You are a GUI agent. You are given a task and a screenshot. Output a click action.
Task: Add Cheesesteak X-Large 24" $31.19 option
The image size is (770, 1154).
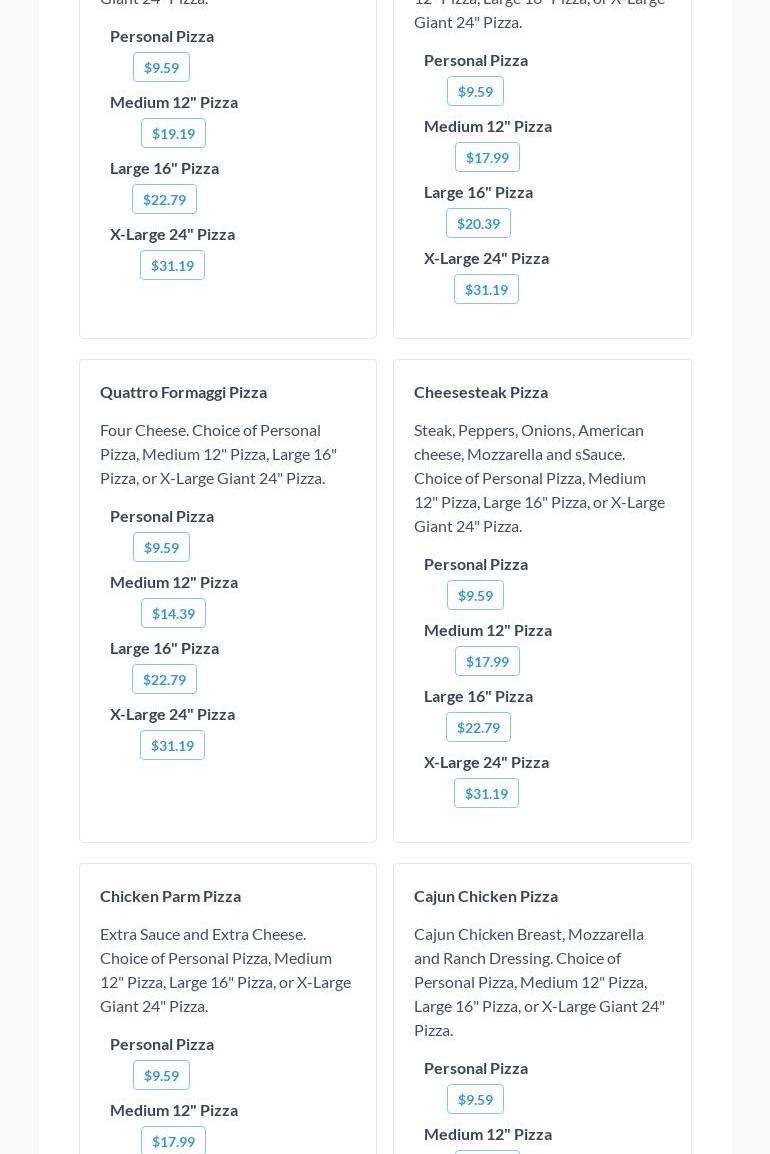(x=486, y=793)
